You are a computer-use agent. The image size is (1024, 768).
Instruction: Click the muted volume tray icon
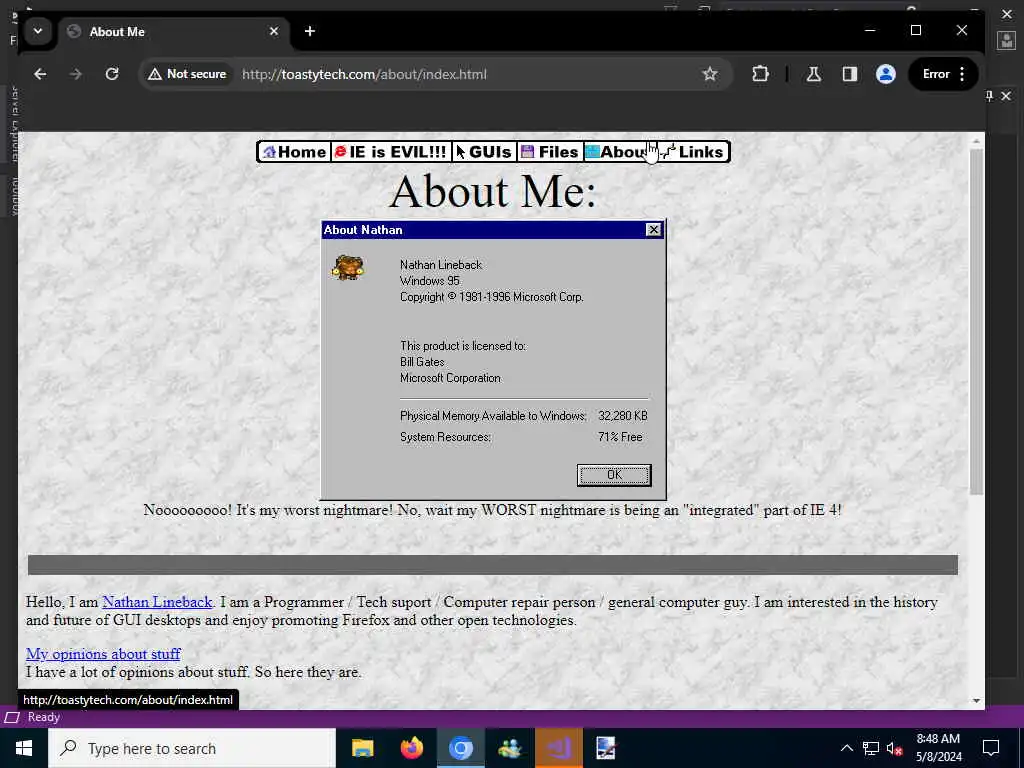click(x=894, y=748)
